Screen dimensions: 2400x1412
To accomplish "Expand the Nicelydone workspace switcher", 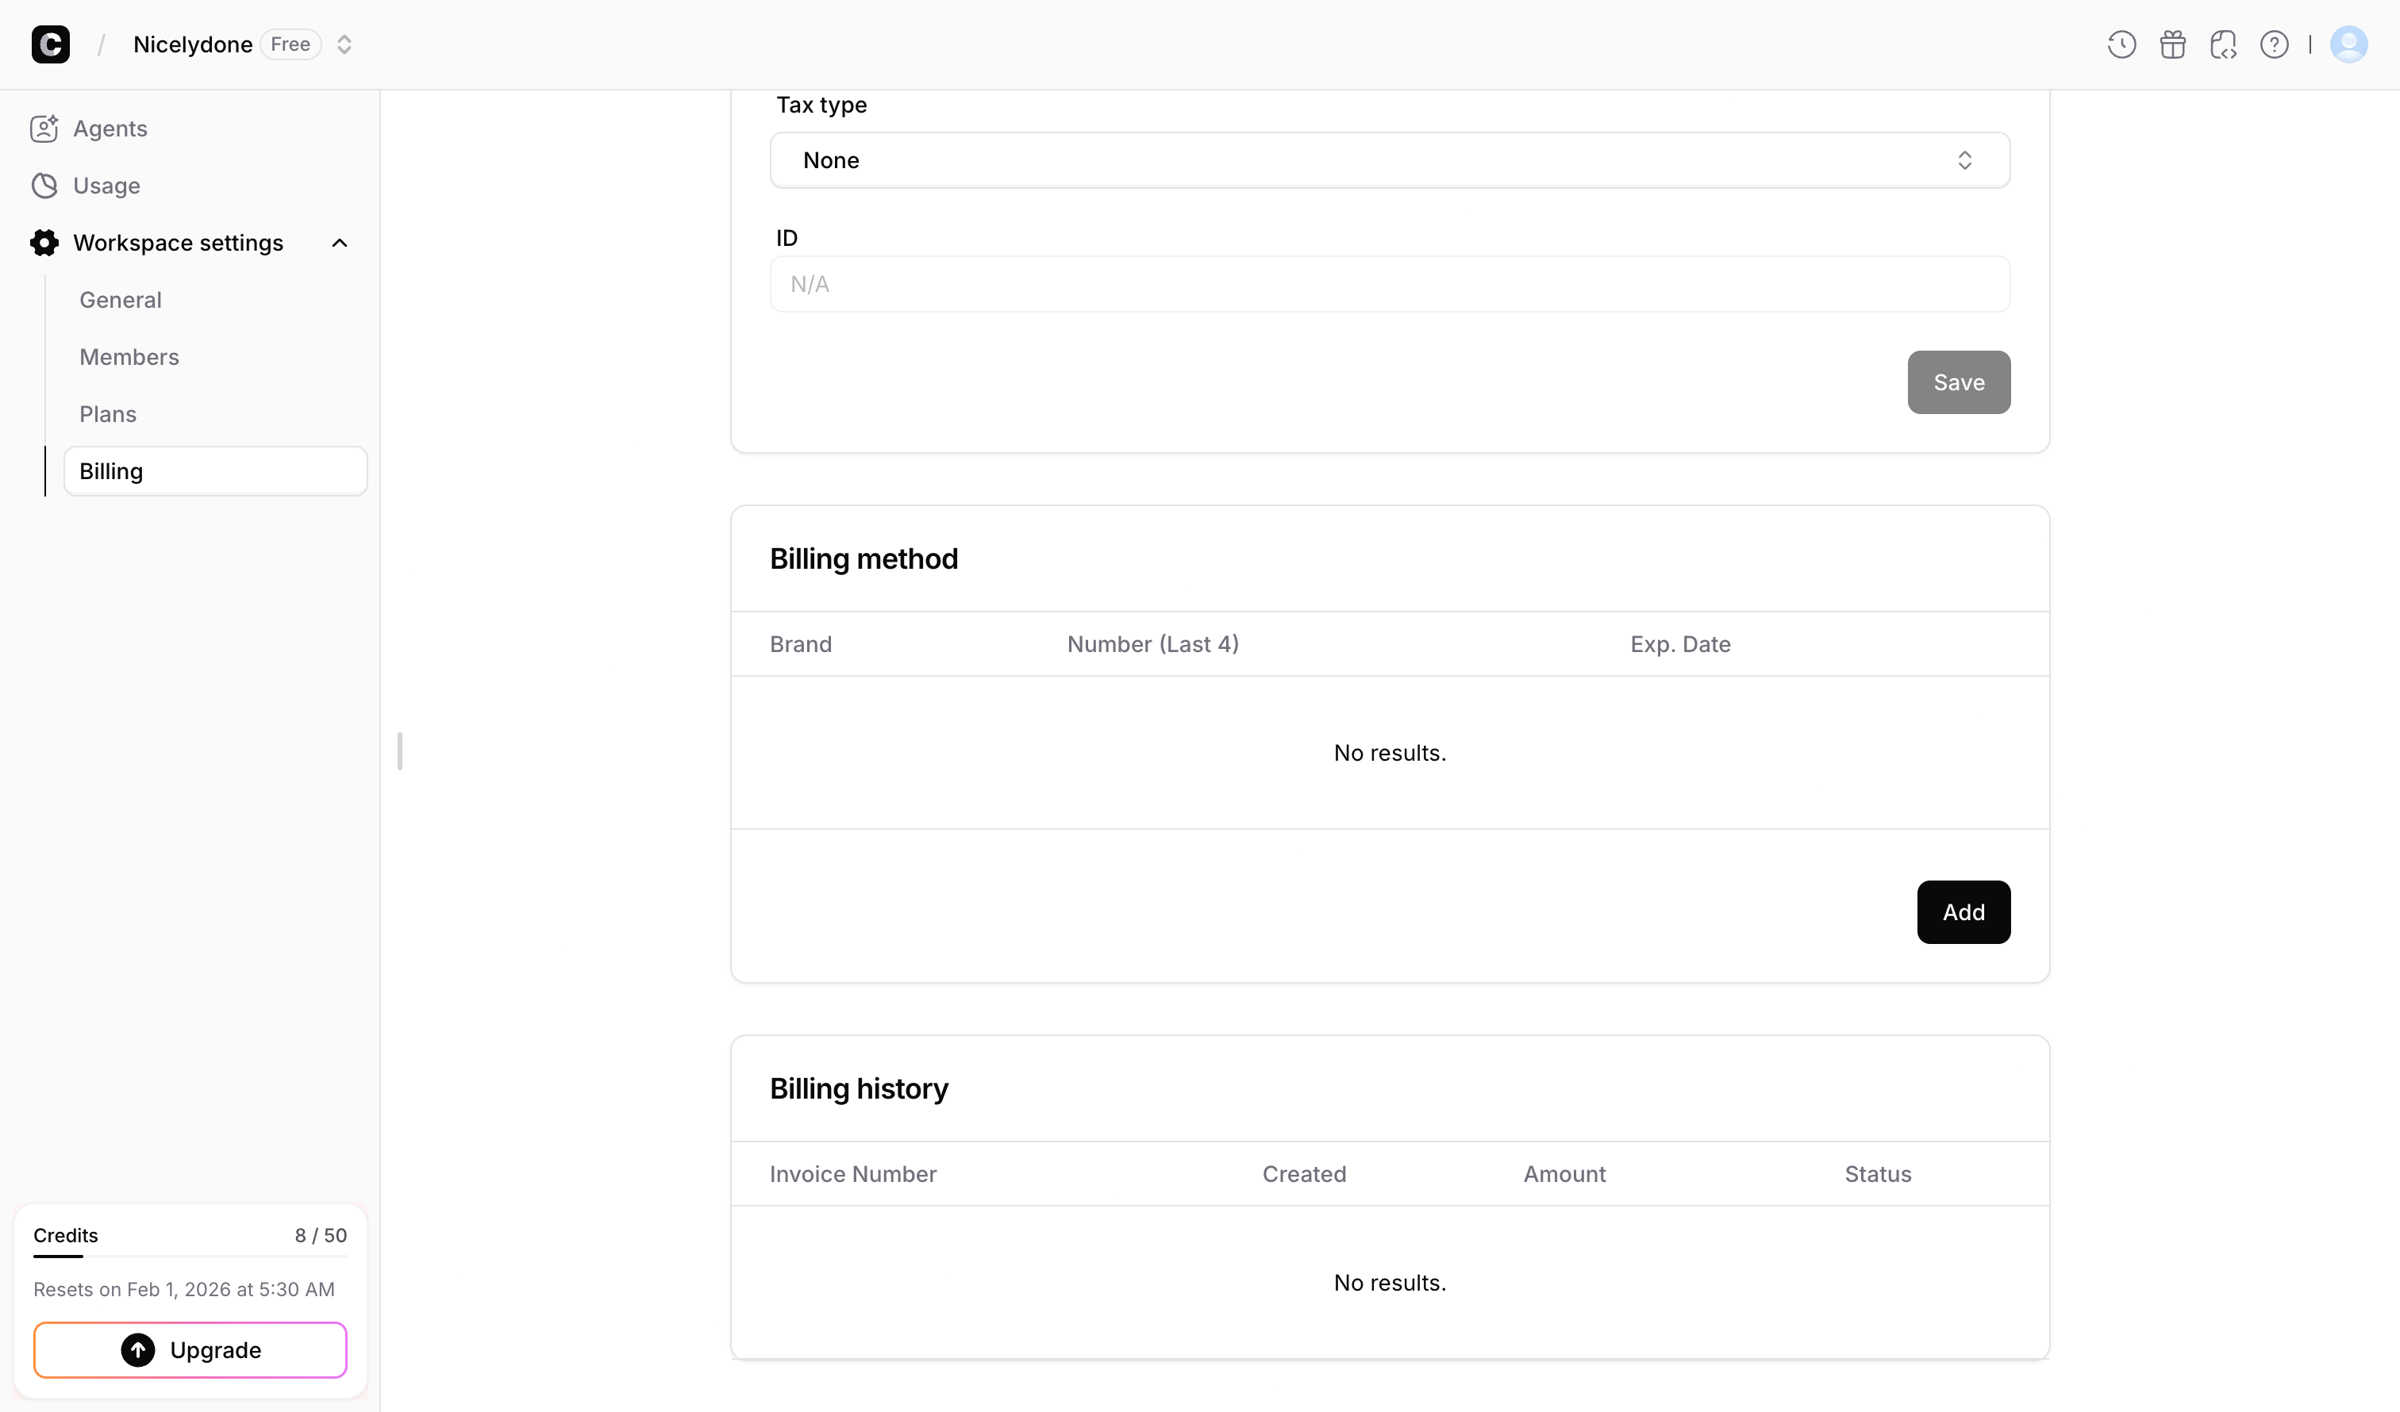I will pyautogui.click(x=344, y=44).
